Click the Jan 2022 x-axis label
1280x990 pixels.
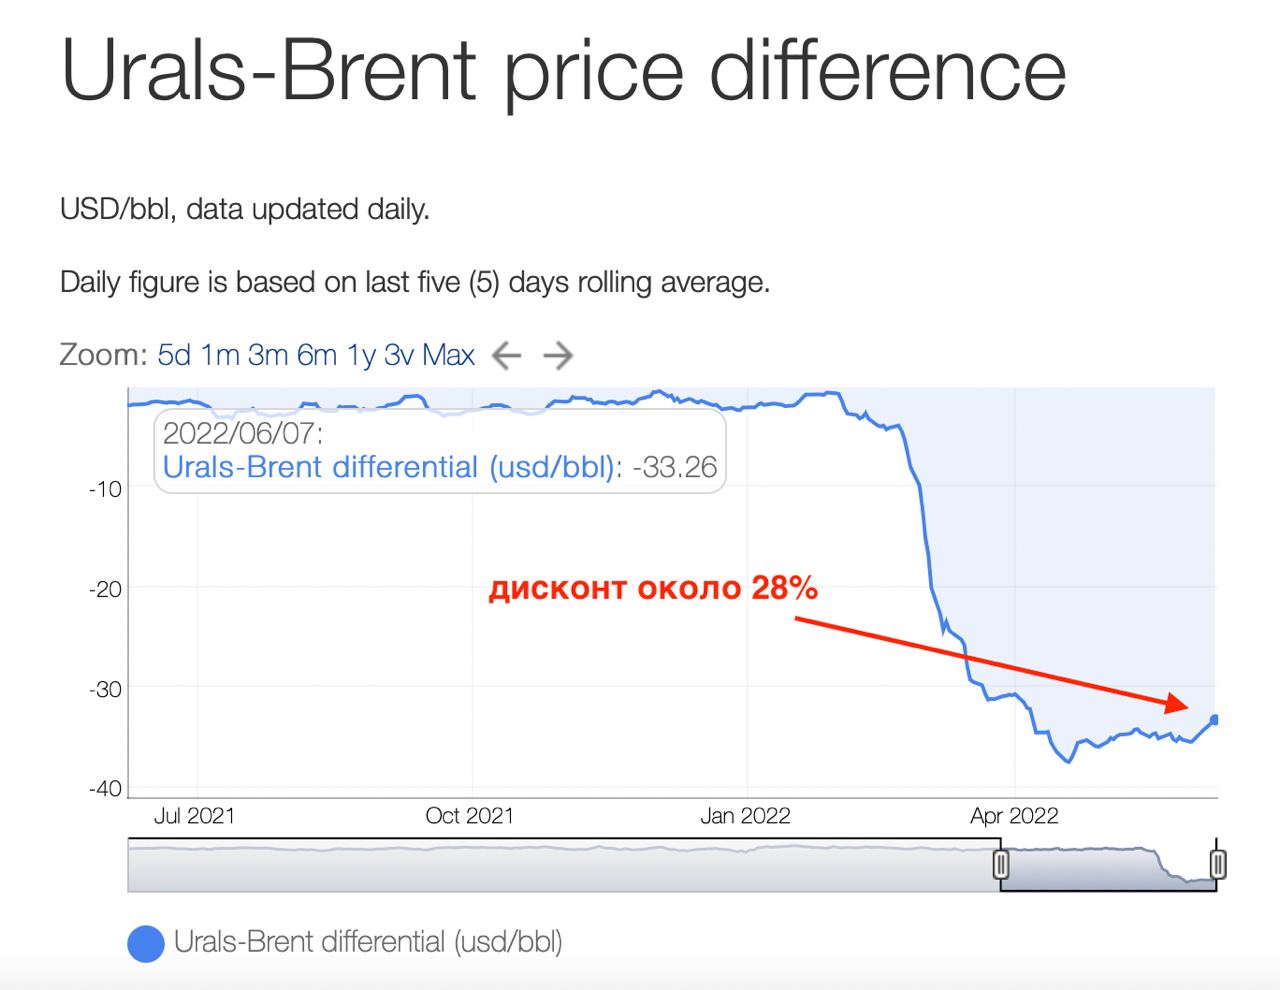[745, 816]
